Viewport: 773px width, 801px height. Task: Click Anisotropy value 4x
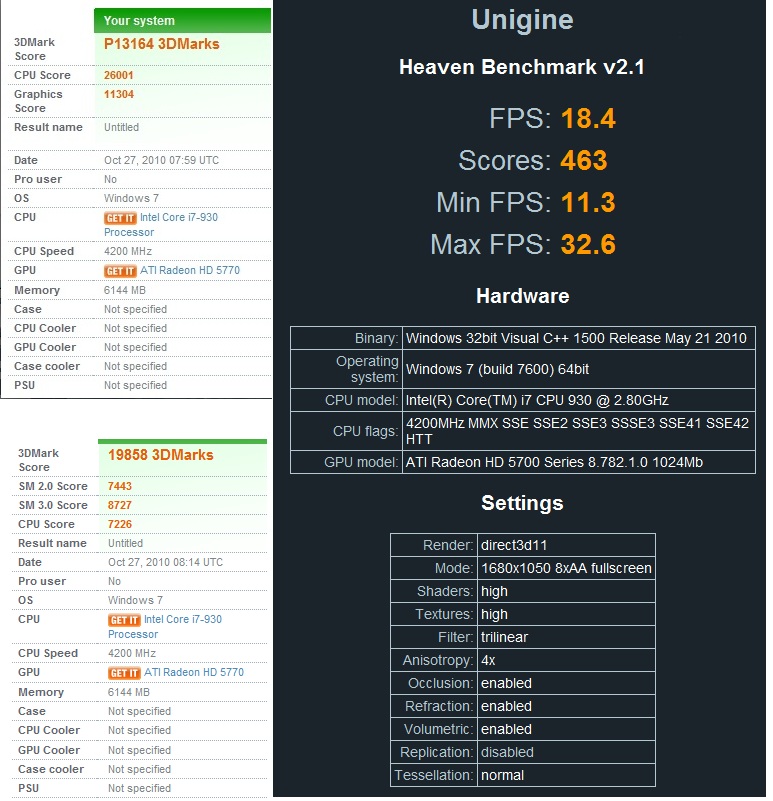pyautogui.click(x=566, y=660)
